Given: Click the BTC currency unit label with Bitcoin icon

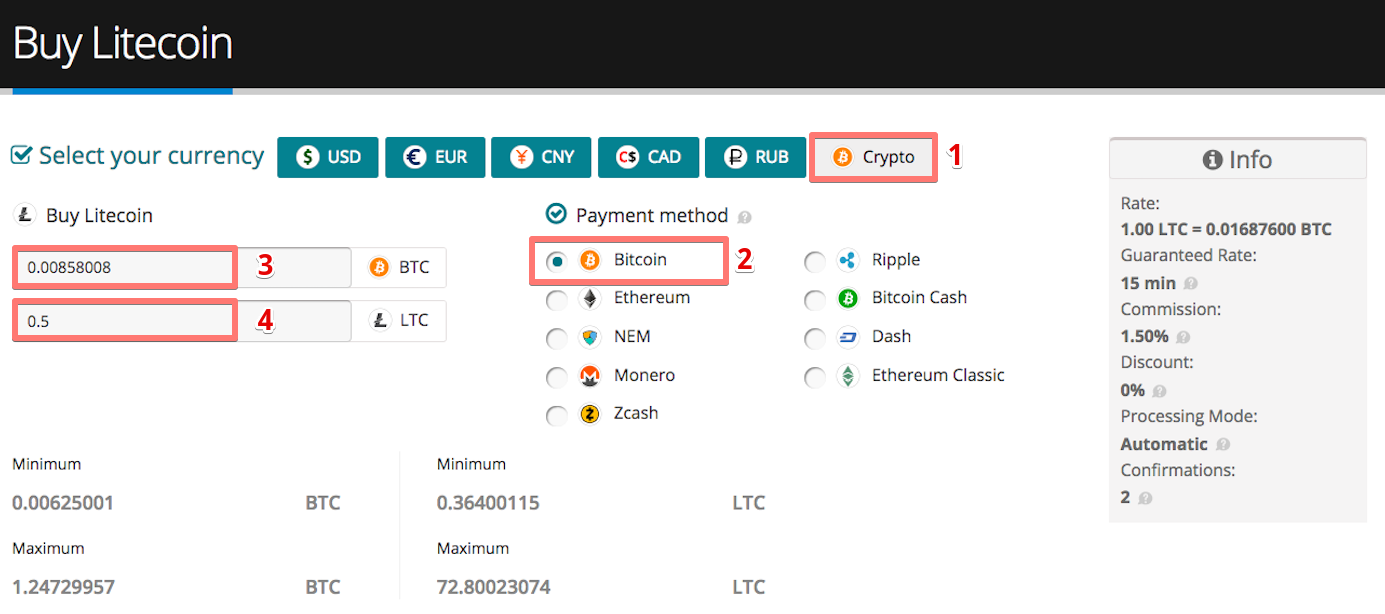Looking at the screenshot, I should coord(399,268).
